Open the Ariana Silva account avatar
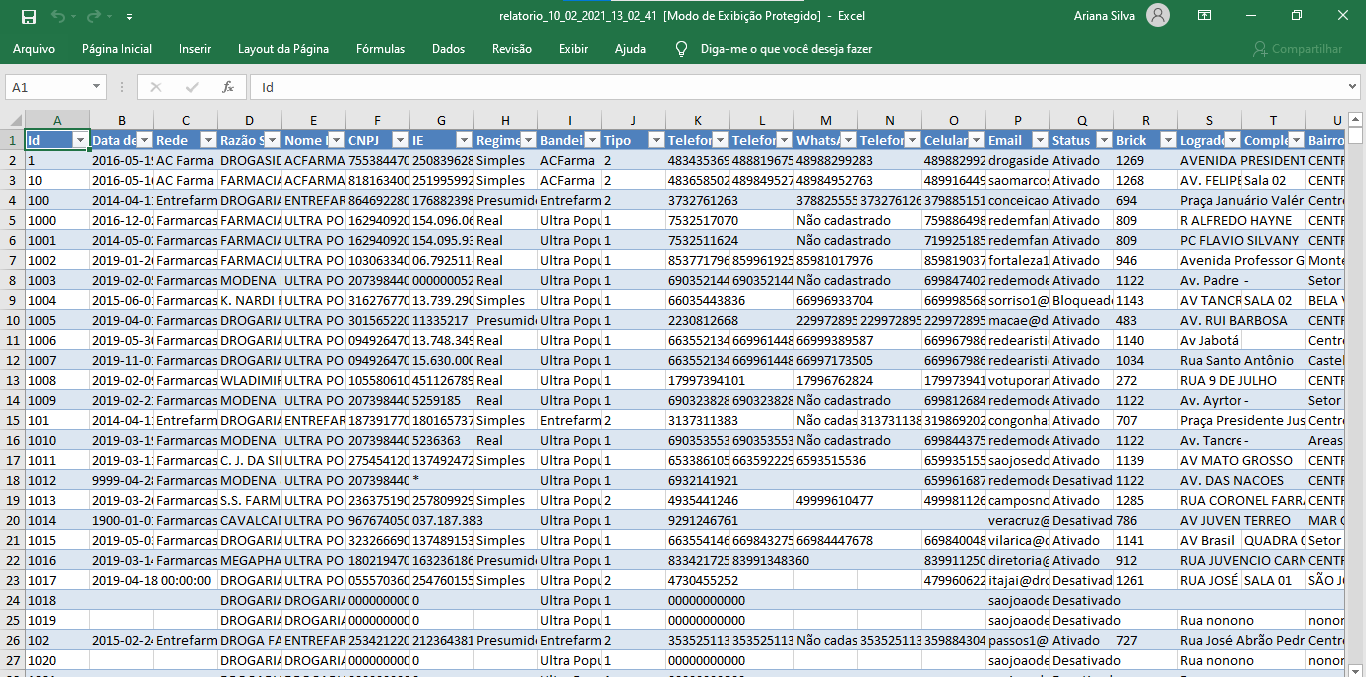This screenshot has height=677, width=1366. tap(1158, 16)
